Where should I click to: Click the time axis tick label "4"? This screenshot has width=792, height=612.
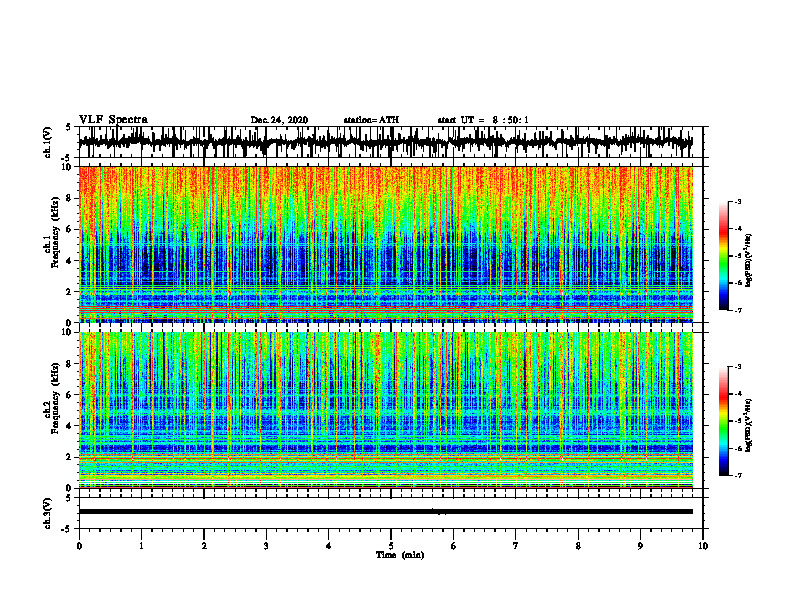pyautogui.click(x=329, y=546)
